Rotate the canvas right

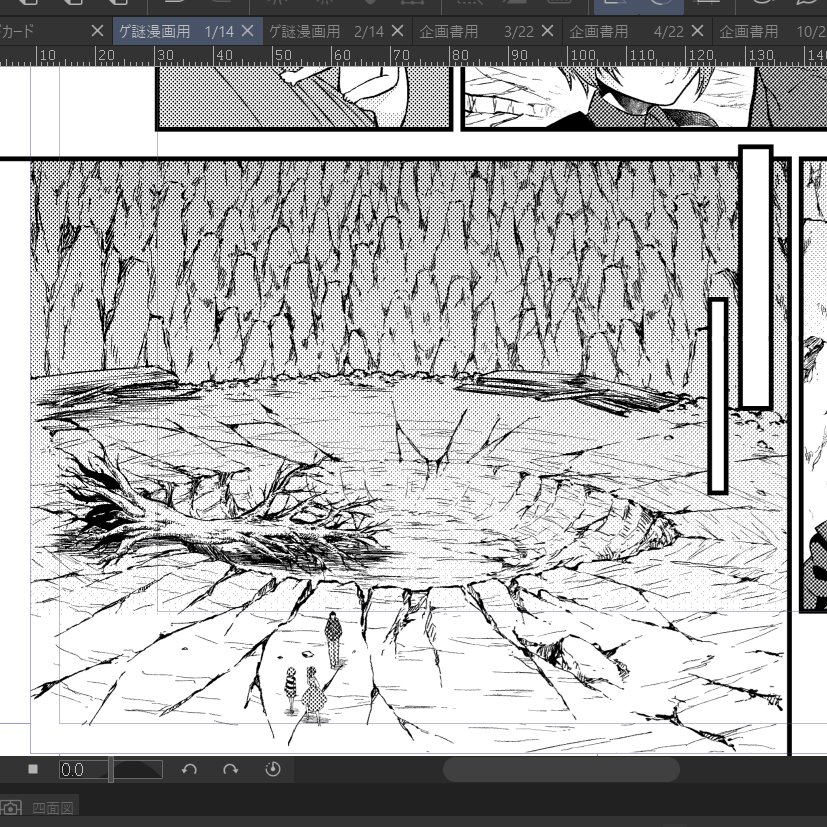point(230,770)
